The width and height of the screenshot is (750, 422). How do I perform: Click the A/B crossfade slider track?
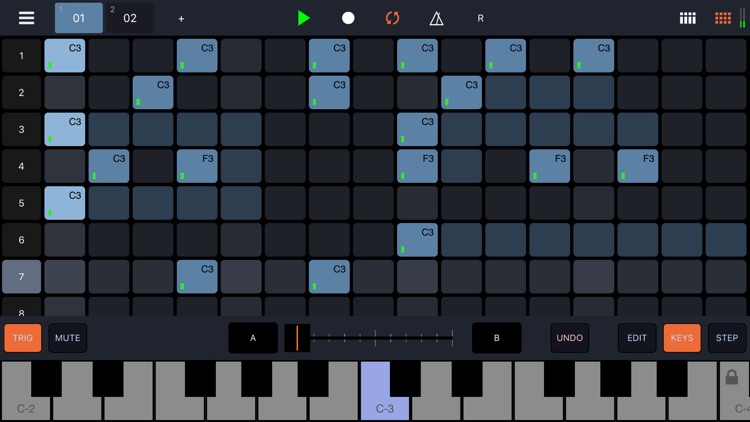pos(369,338)
